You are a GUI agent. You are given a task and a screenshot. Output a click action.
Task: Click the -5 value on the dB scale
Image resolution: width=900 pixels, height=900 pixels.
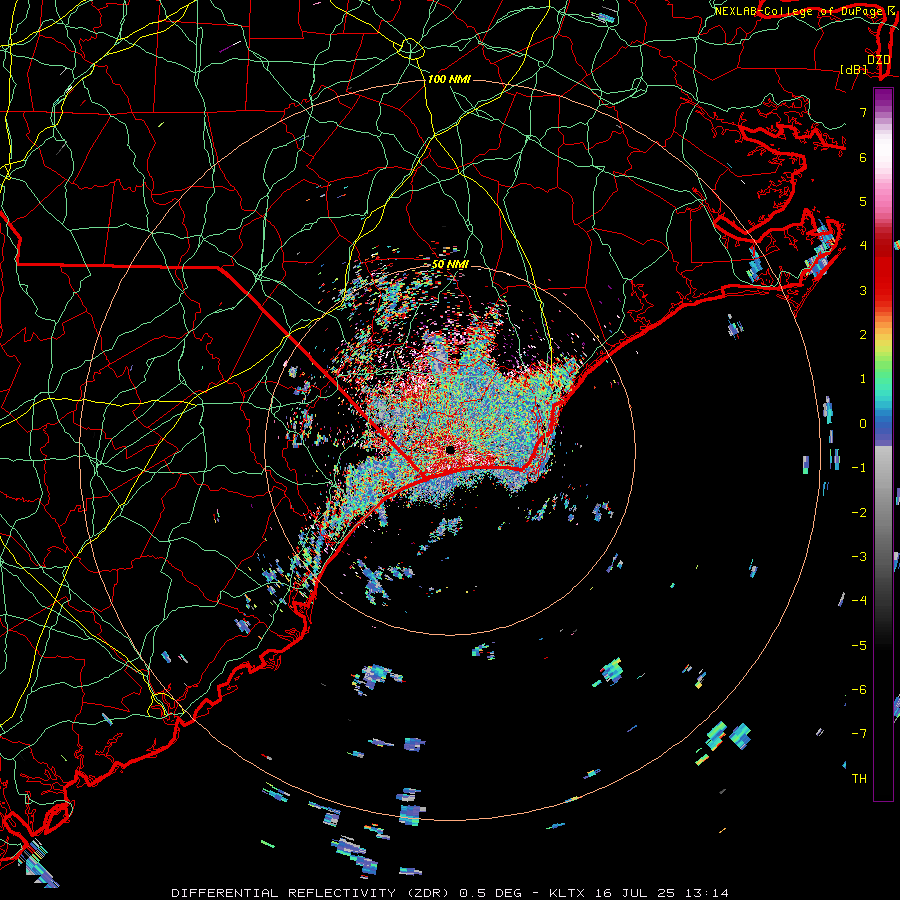click(859, 646)
